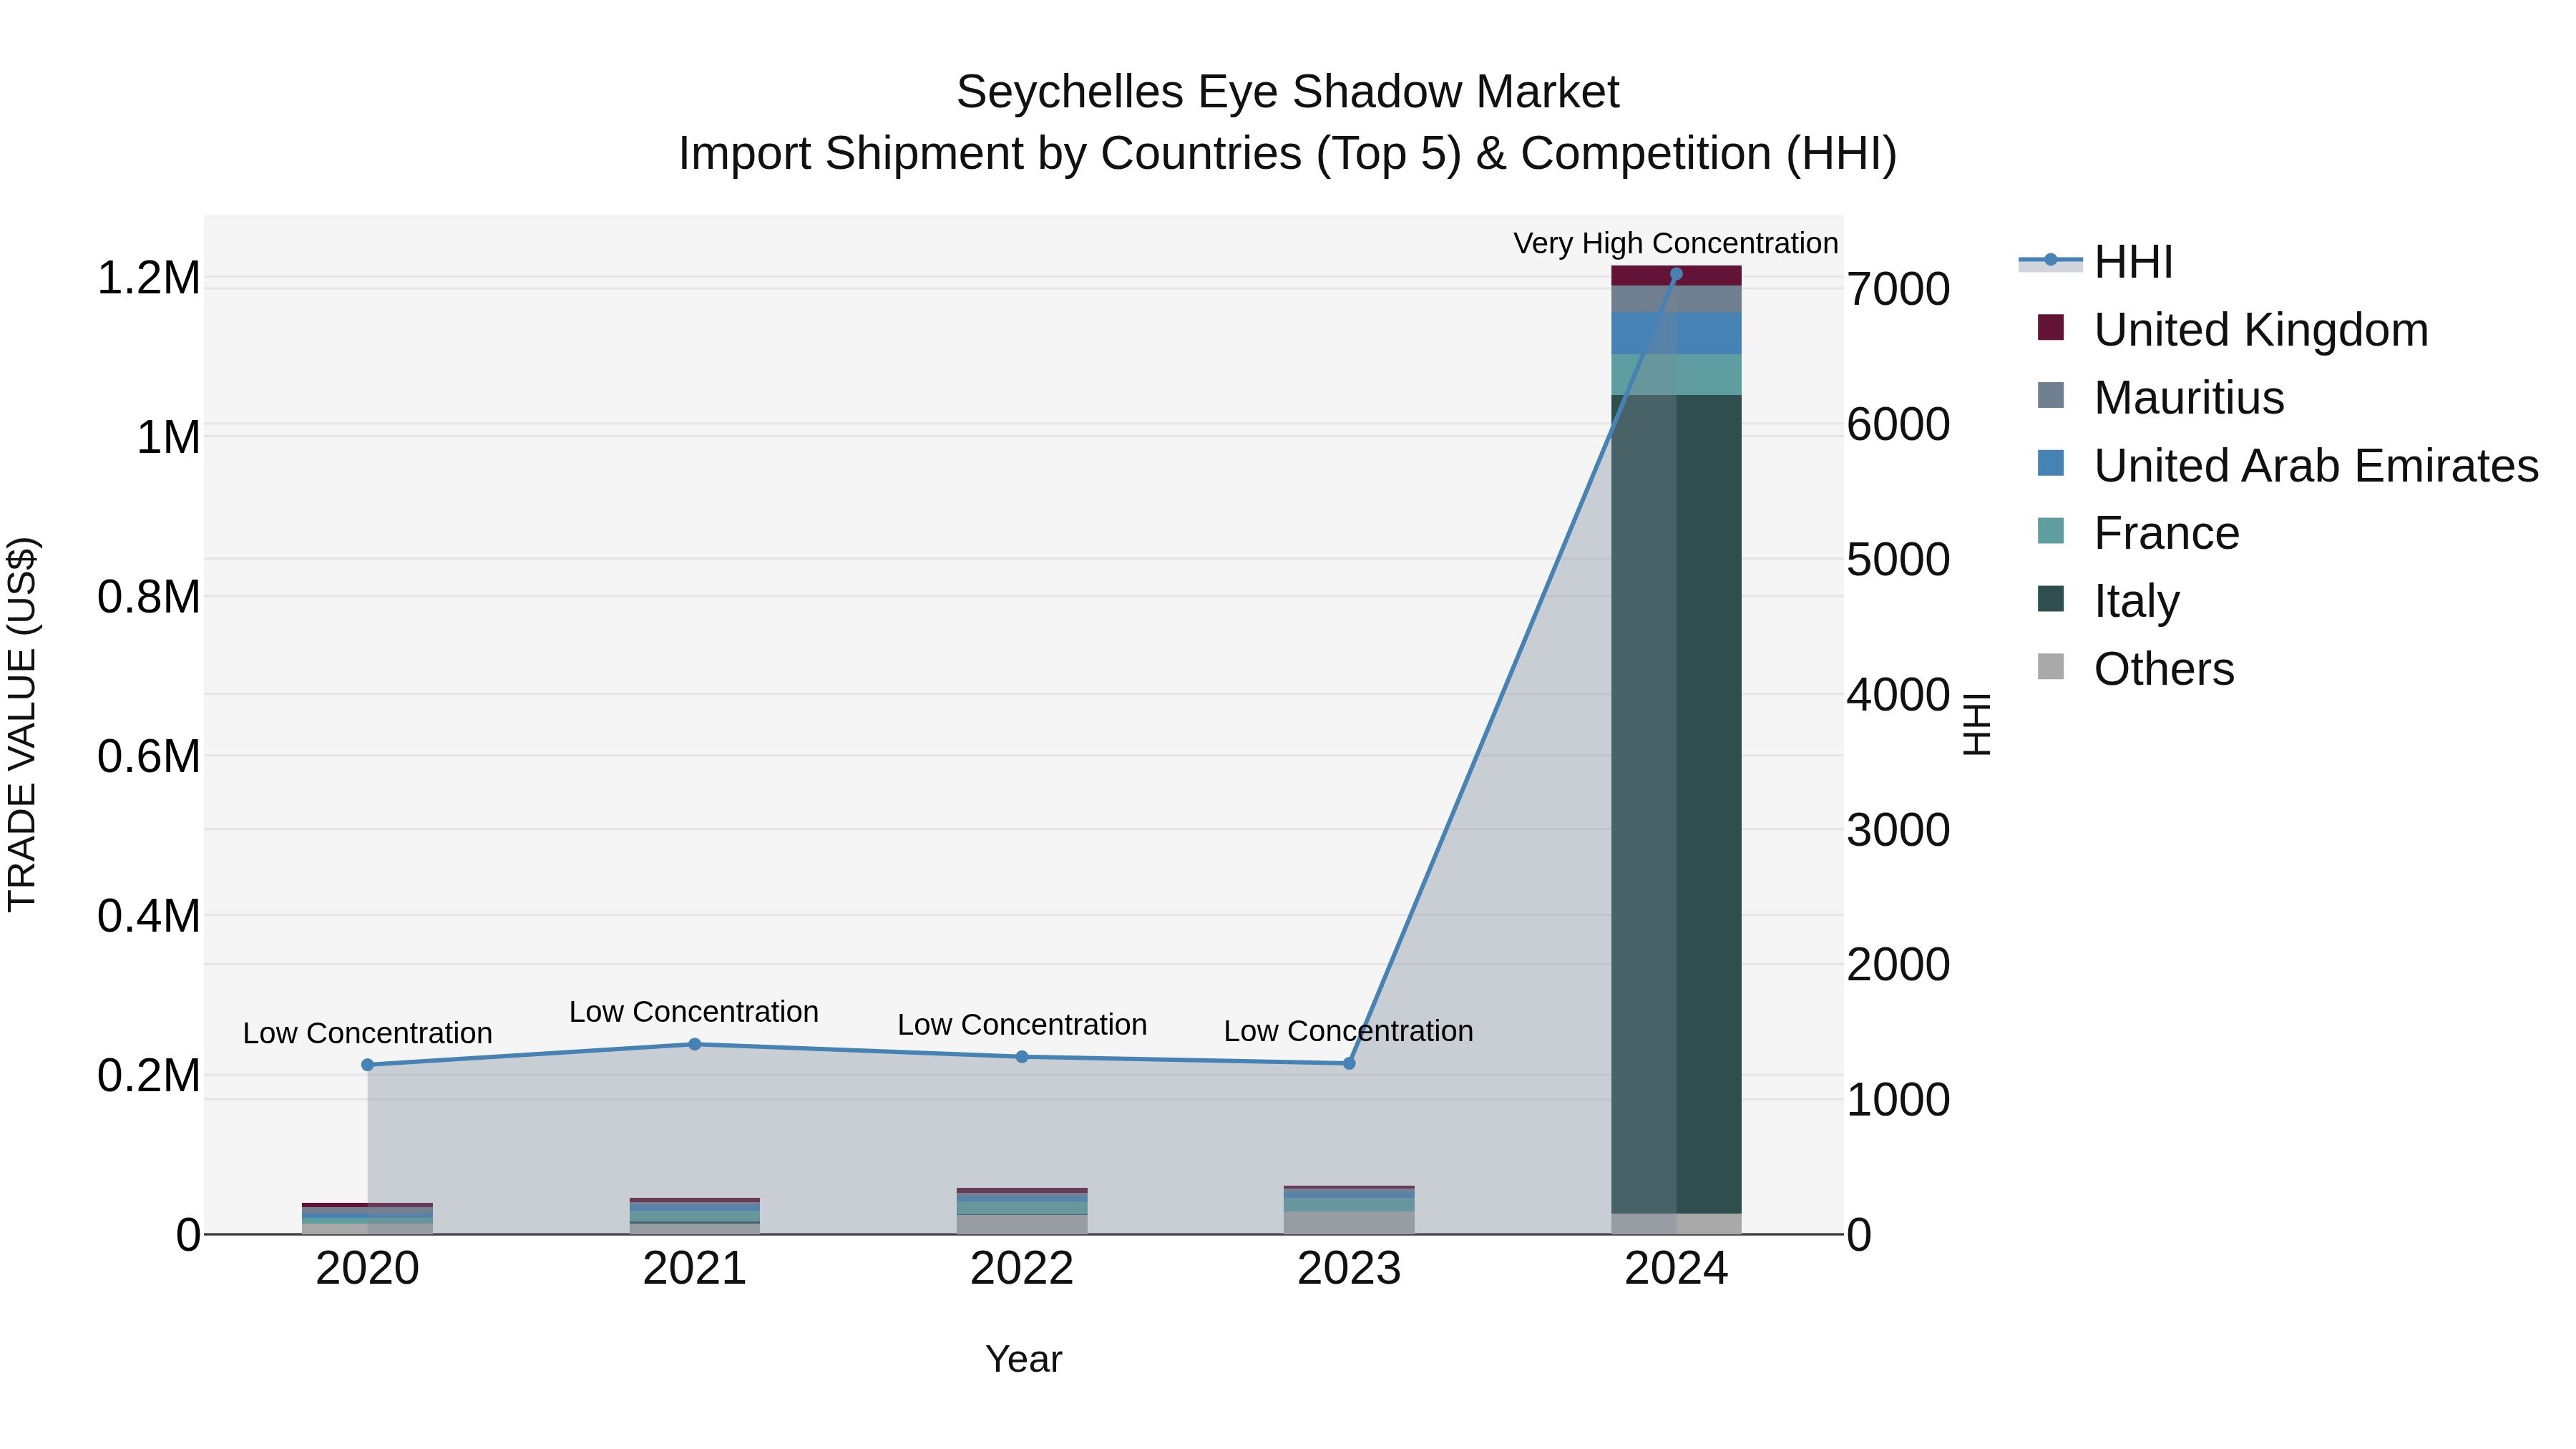Click the '1000' HHI axis label
The height and width of the screenshot is (1449, 2576).
tap(1898, 1100)
